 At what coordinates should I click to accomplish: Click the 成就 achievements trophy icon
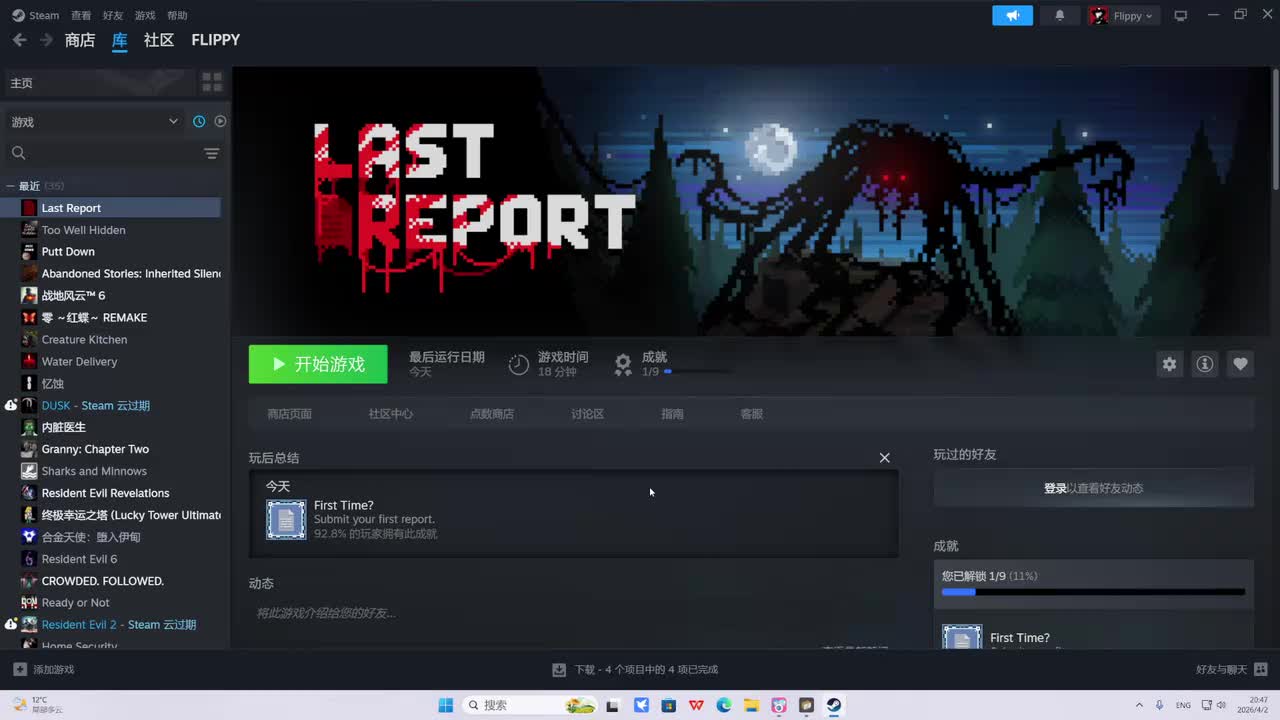(623, 364)
